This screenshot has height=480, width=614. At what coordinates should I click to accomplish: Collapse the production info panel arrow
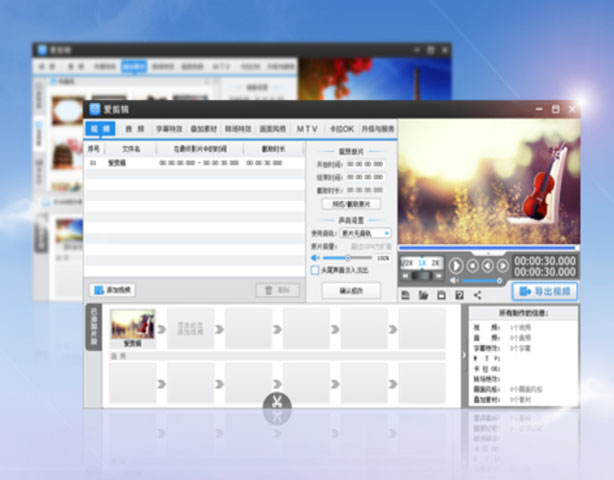click(x=464, y=355)
